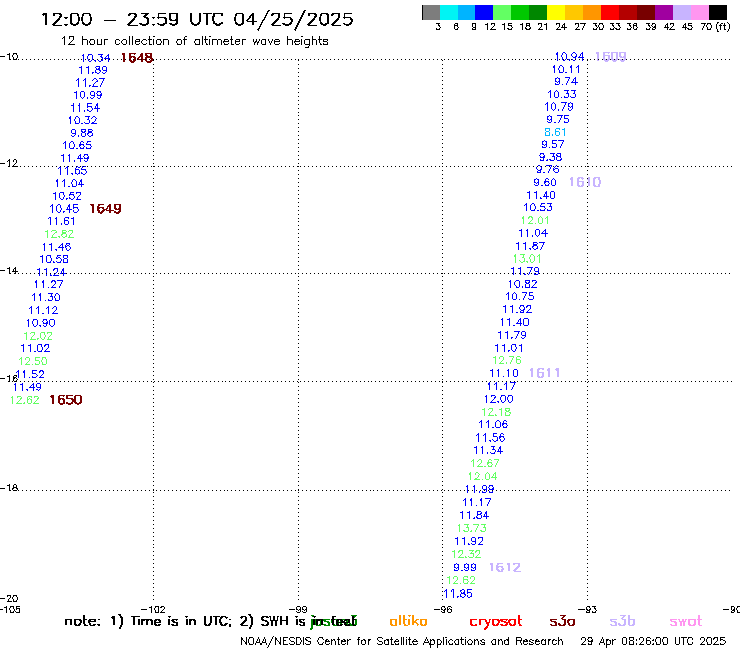
Task: Pick the pink swatch near the 70 label
Action: (x=700, y=12)
